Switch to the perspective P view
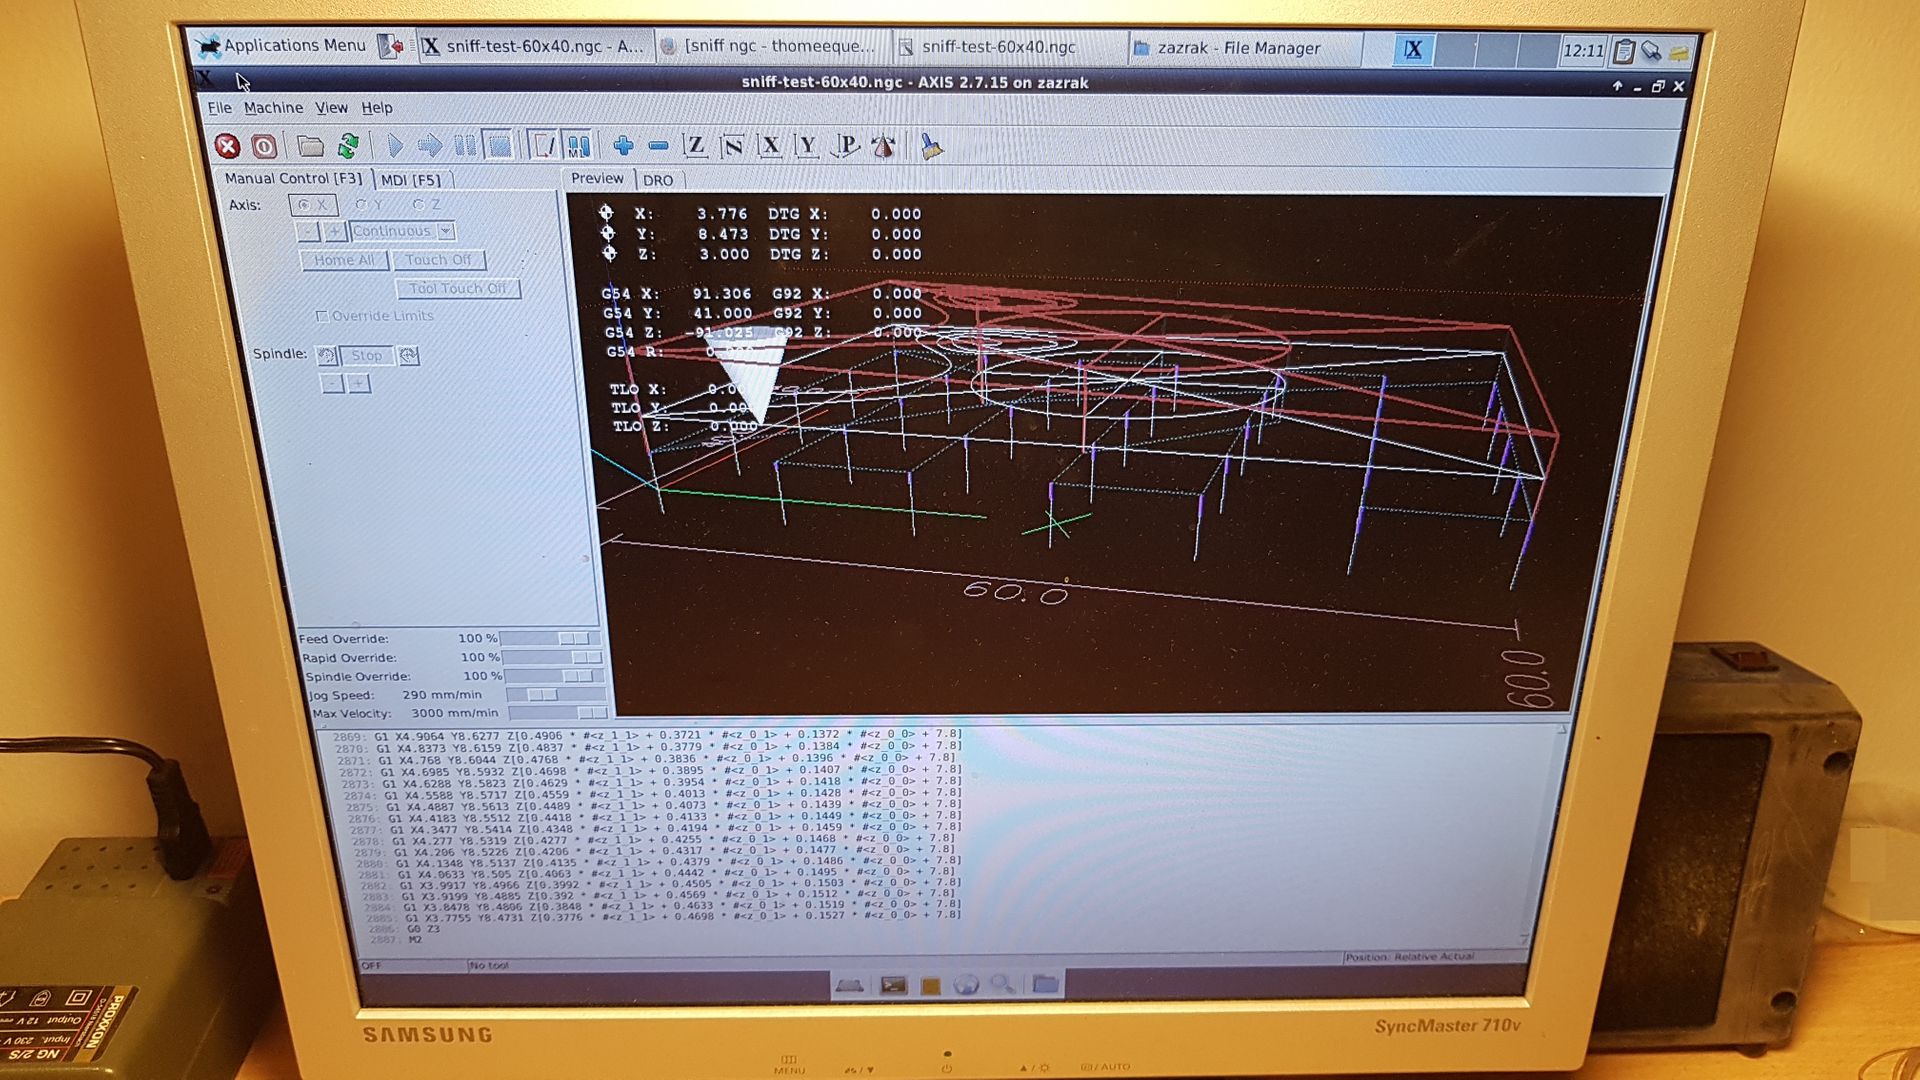1920x1080 pixels. pyautogui.click(x=846, y=147)
